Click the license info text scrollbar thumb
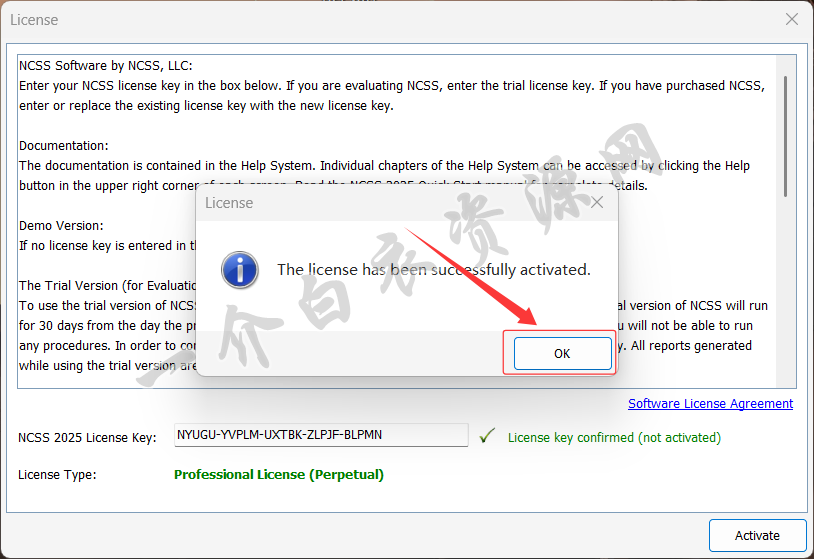Image resolution: width=814 pixels, height=559 pixels. [x=786, y=135]
